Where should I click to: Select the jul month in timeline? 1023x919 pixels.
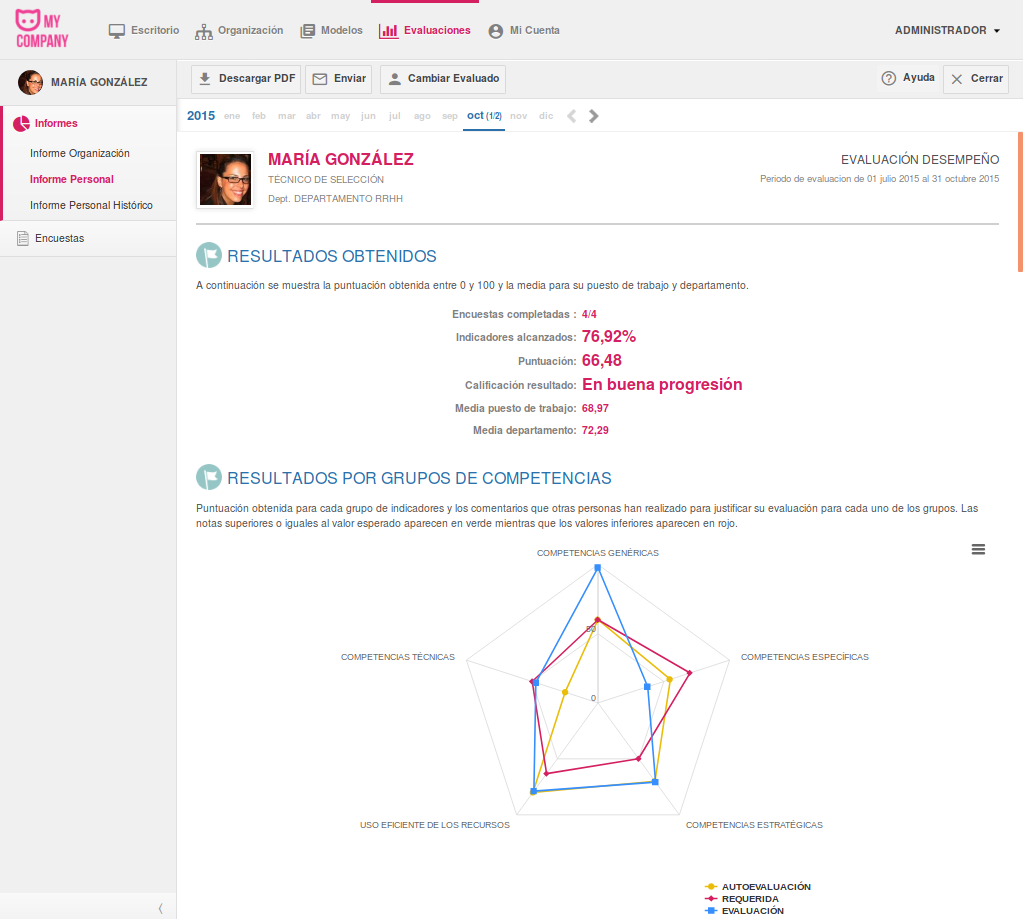coord(395,116)
